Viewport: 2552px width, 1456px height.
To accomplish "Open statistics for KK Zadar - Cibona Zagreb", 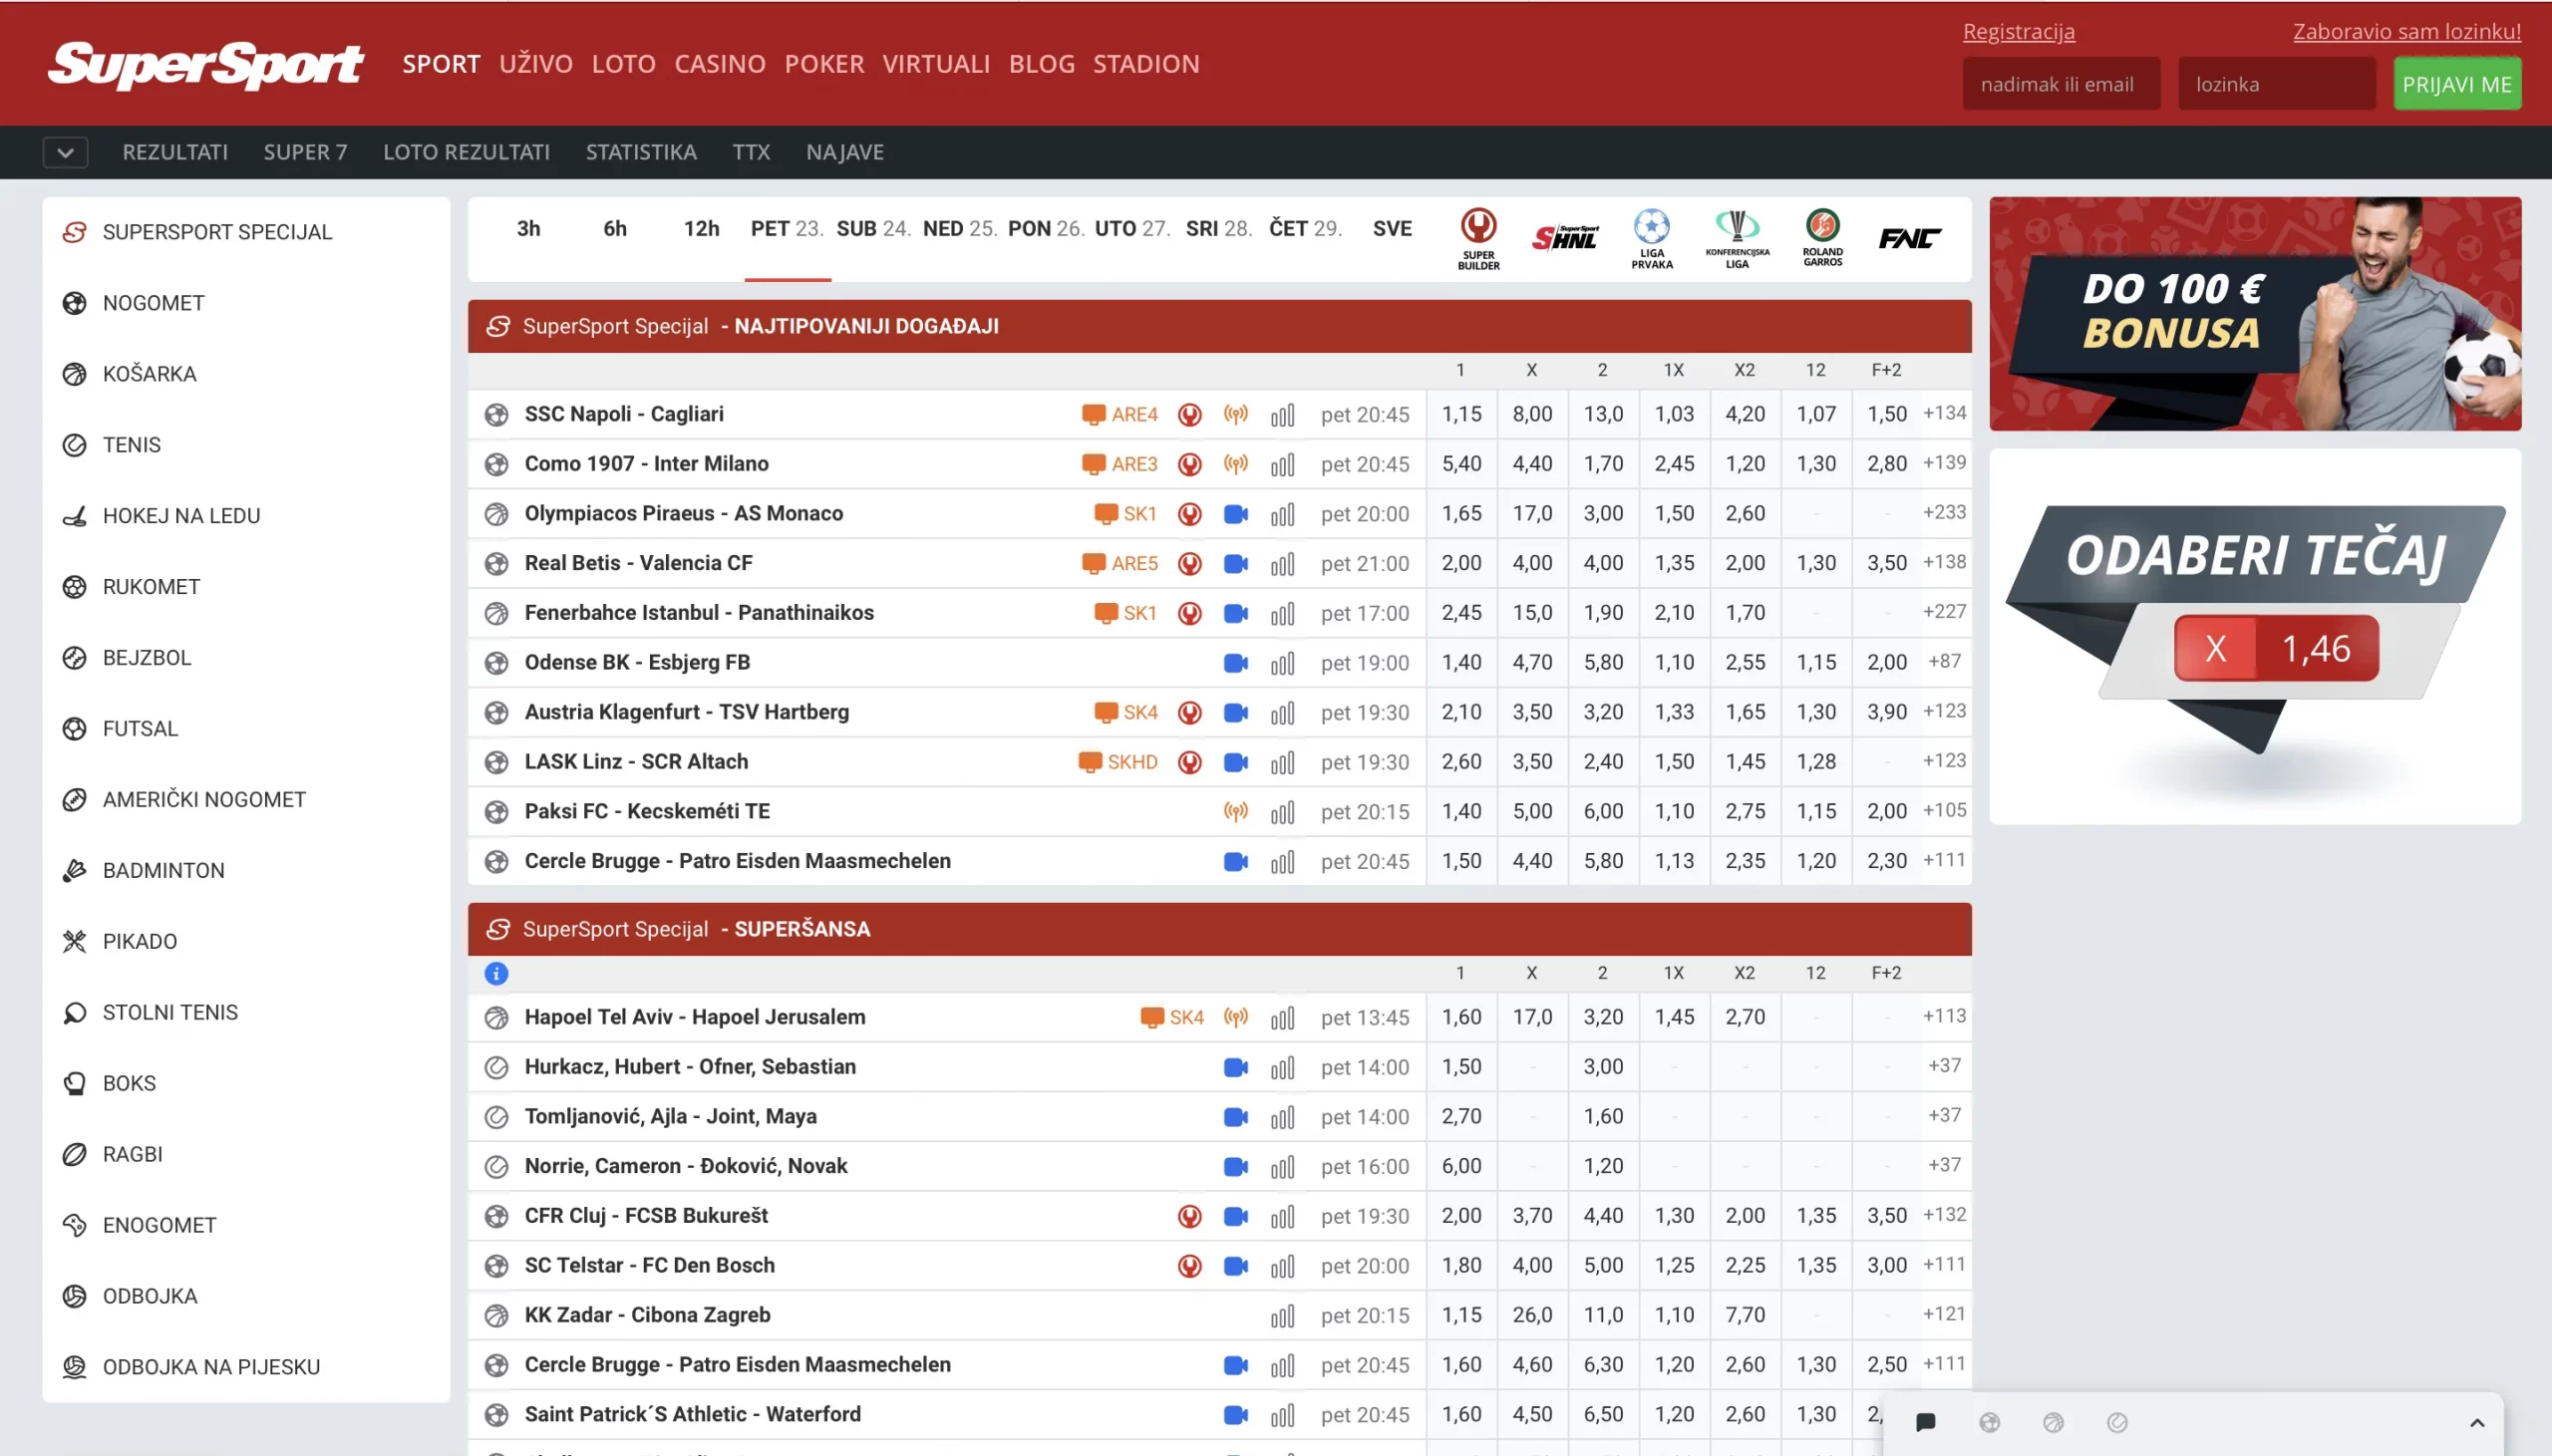I will 1282,1316.
